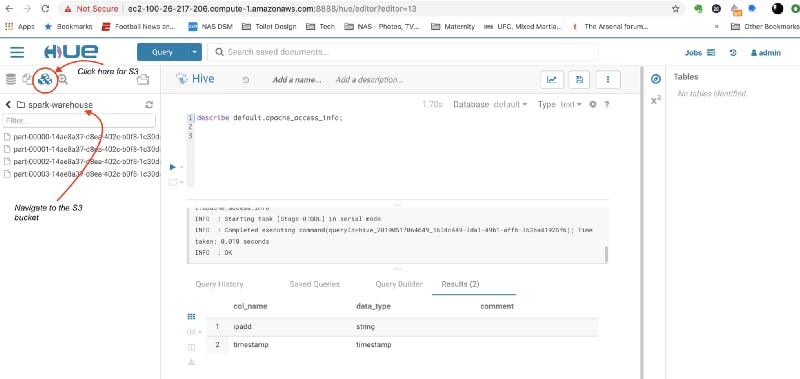
Task: Open the SQL database assist panel icon
Action: point(11,79)
